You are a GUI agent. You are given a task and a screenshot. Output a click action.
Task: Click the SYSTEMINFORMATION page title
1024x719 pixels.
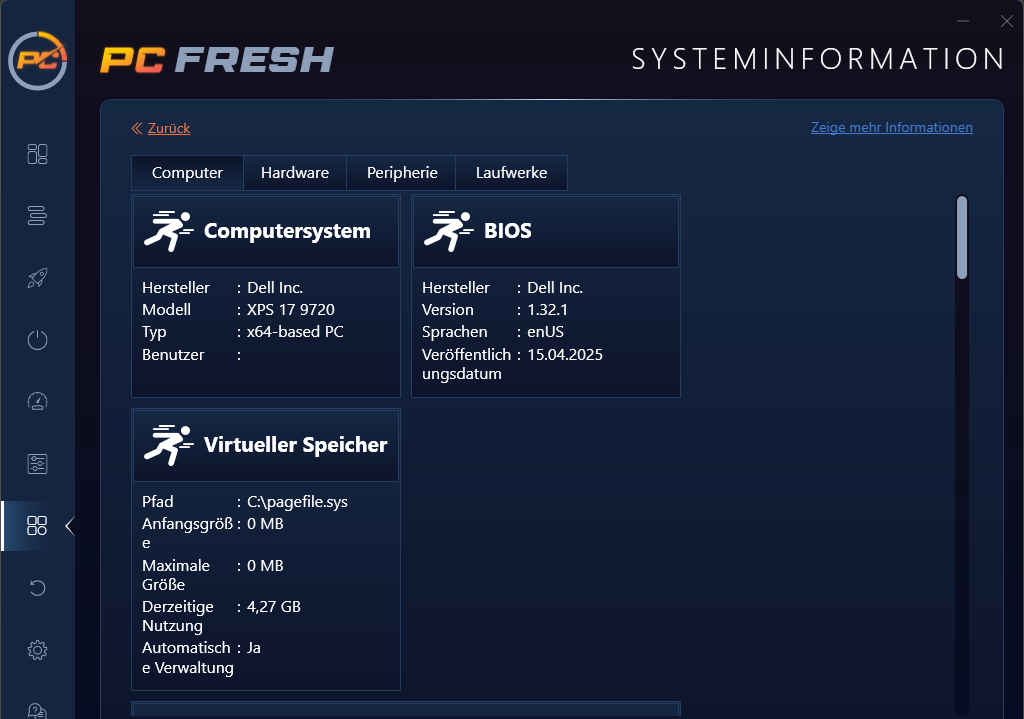(818, 59)
